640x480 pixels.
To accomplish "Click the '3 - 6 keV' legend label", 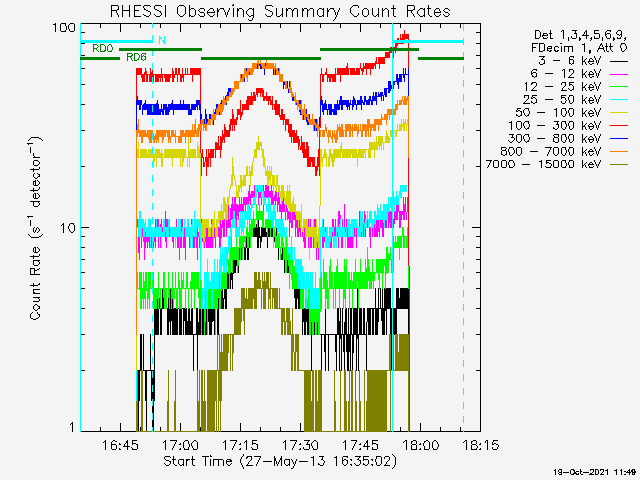I will pos(569,61).
